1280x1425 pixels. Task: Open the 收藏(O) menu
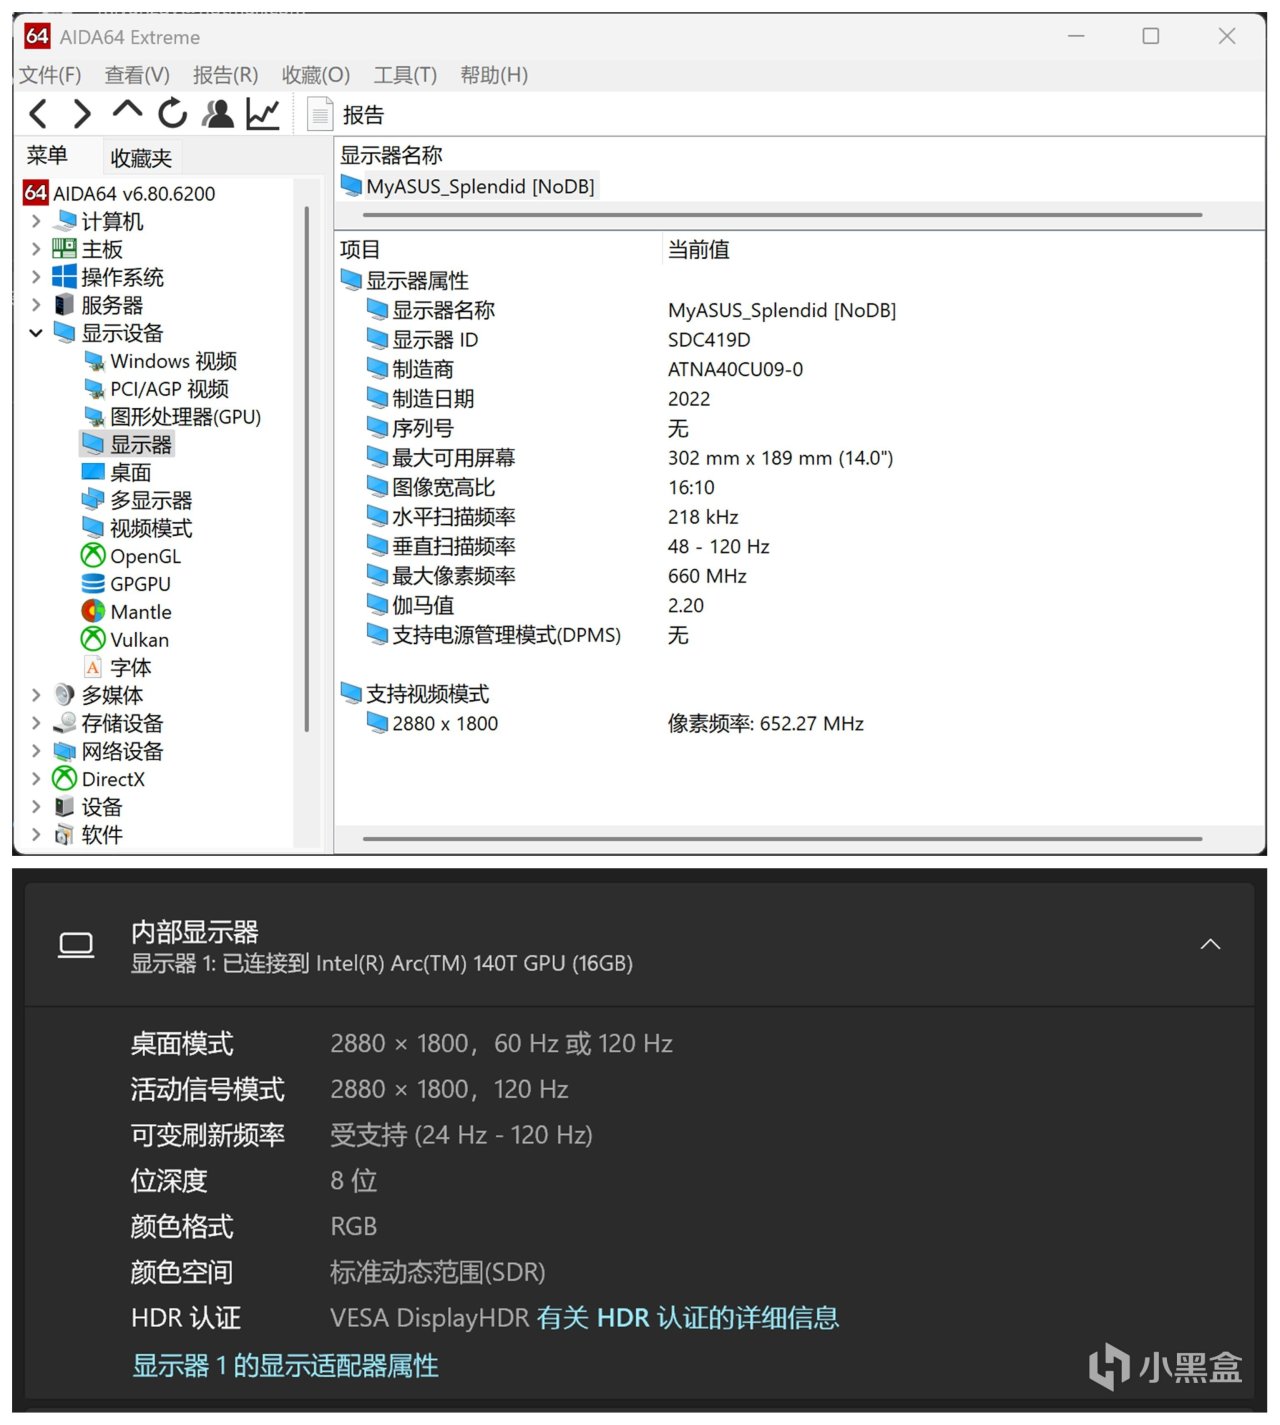point(316,75)
